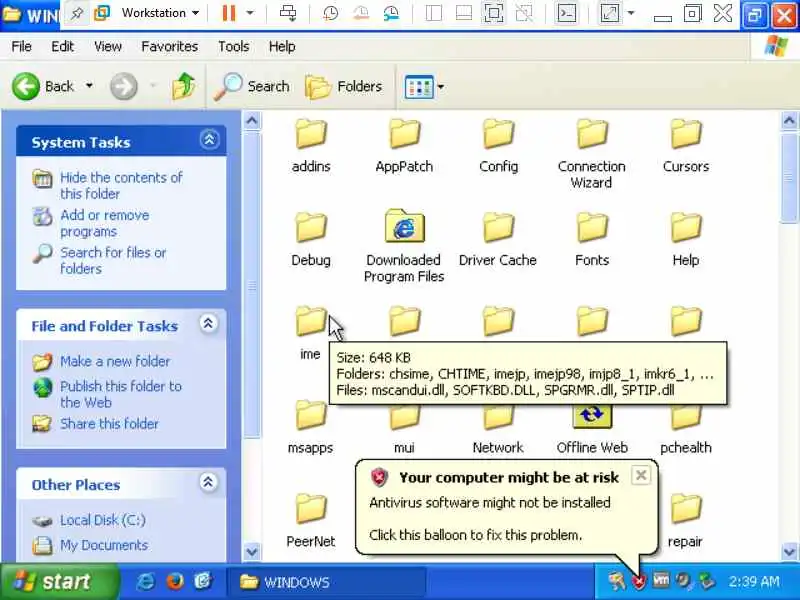Collapse the System Tasks panel

(x=209, y=140)
